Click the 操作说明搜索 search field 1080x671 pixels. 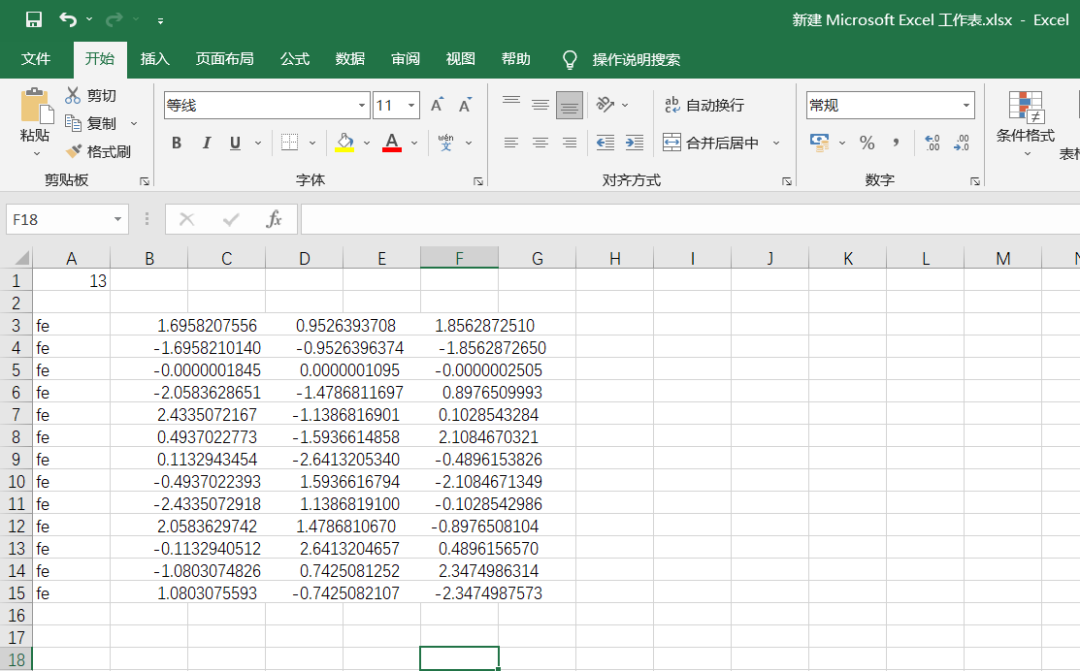coord(636,60)
